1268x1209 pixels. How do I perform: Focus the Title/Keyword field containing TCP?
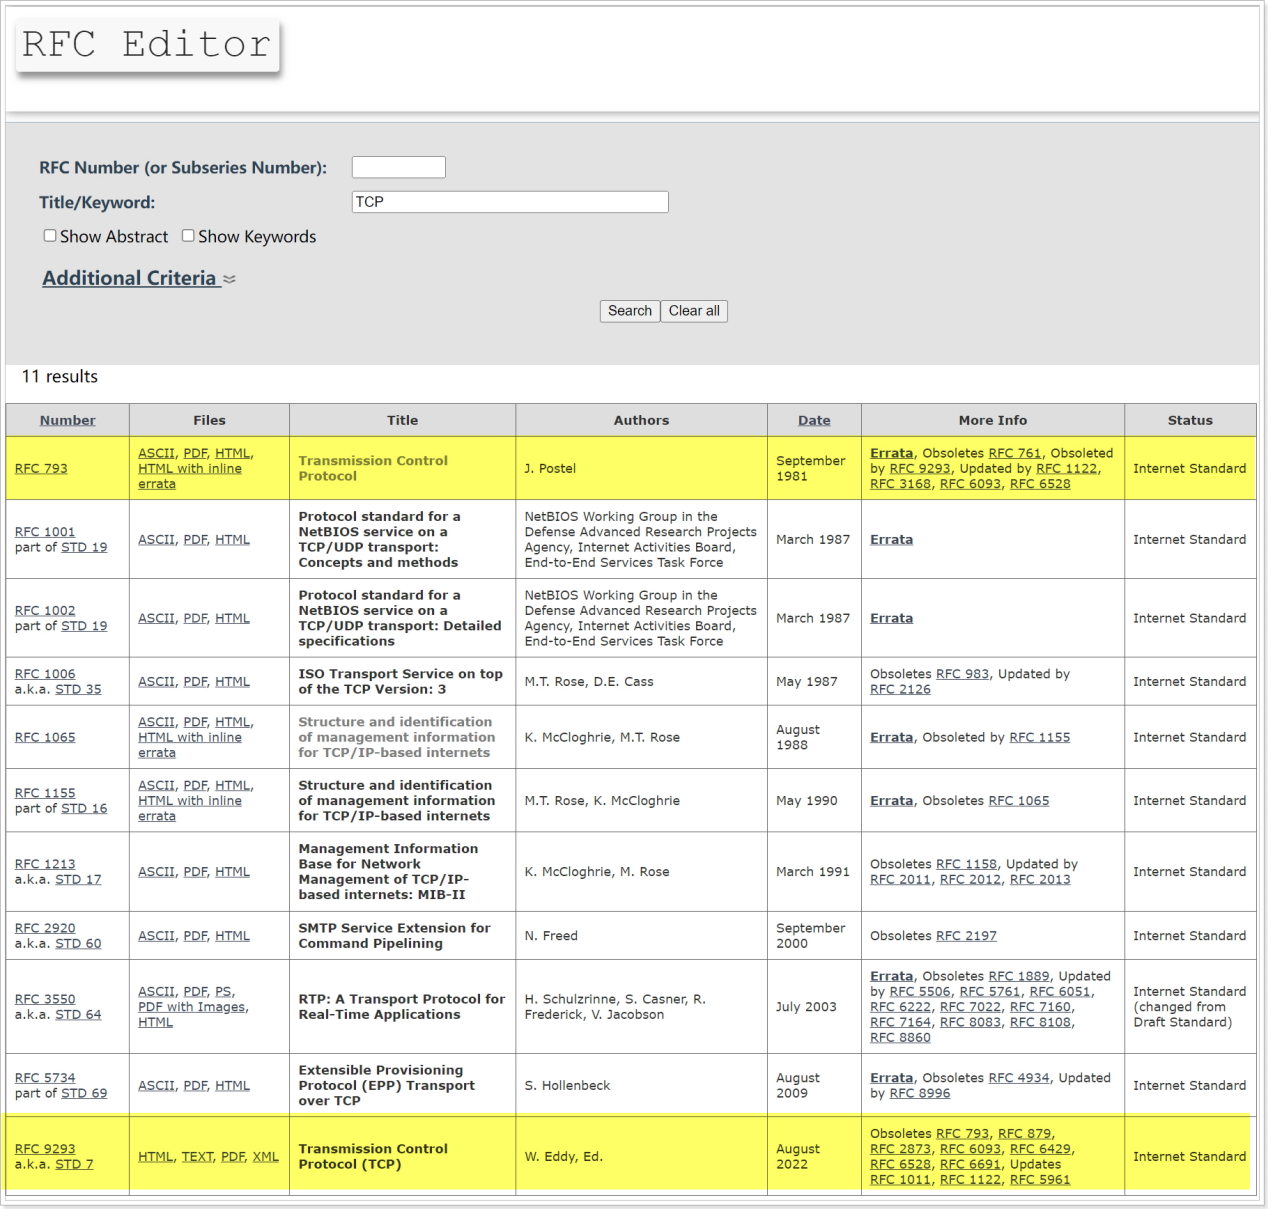coord(510,202)
